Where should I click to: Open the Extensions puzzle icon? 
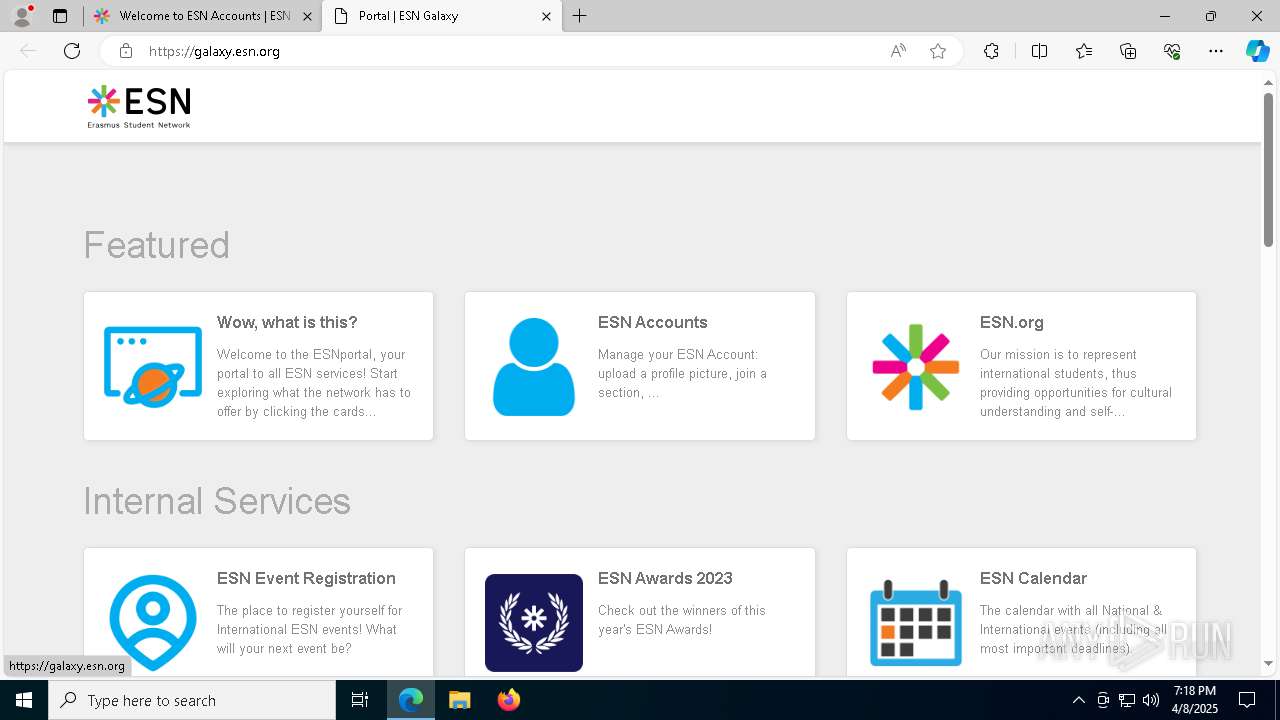coord(991,51)
